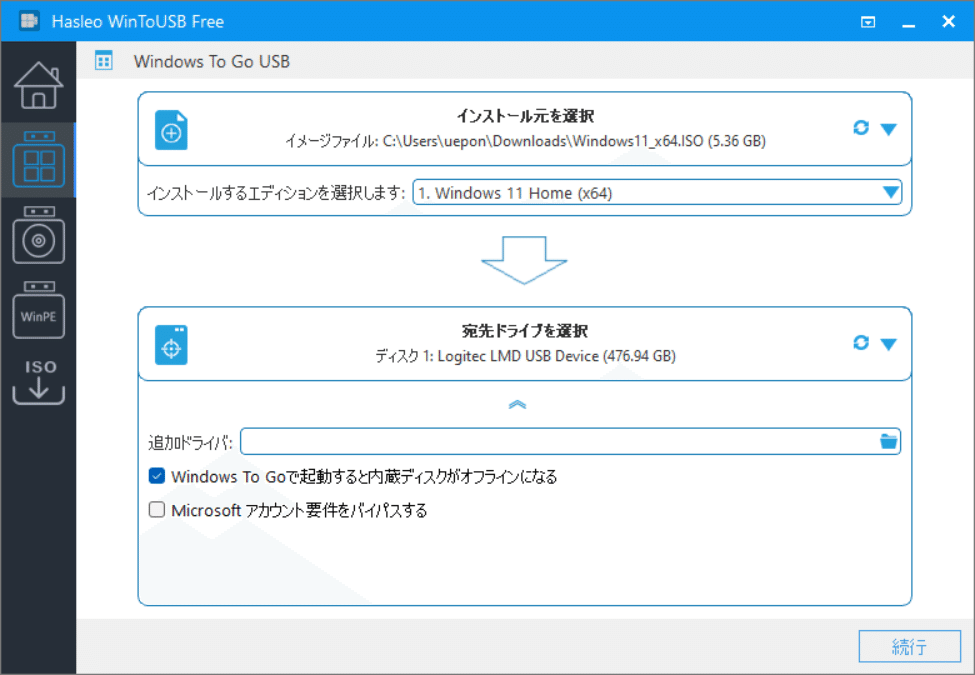This screenshot has width=975, height=675.
Task: Refresh the destination drive list
Action: click(x=861, y=342)
